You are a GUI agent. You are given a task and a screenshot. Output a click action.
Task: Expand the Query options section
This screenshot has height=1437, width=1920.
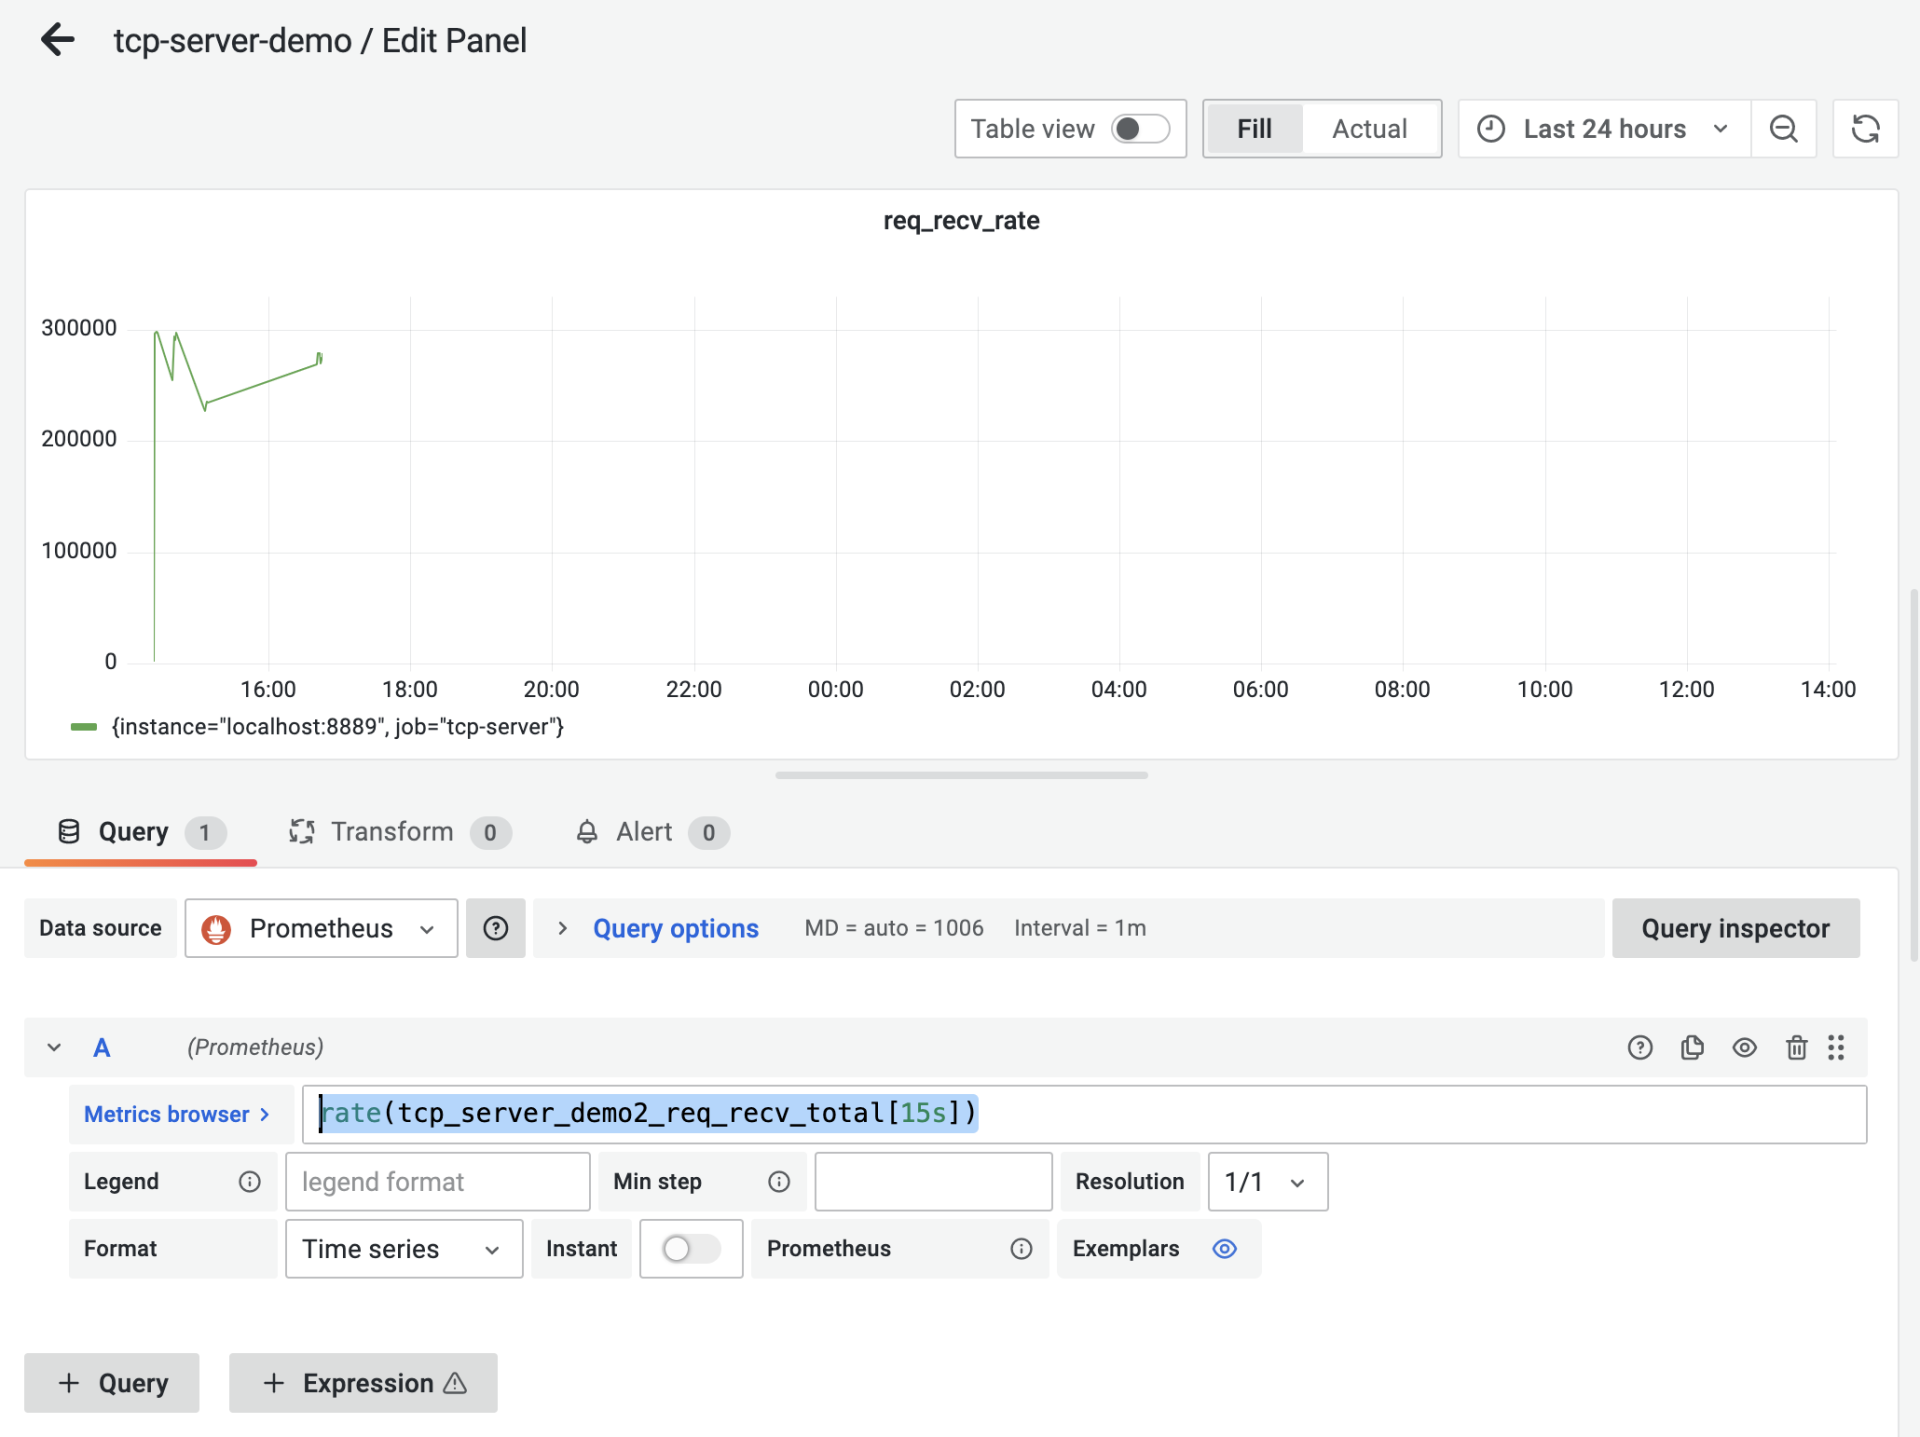tap(675, 927)
